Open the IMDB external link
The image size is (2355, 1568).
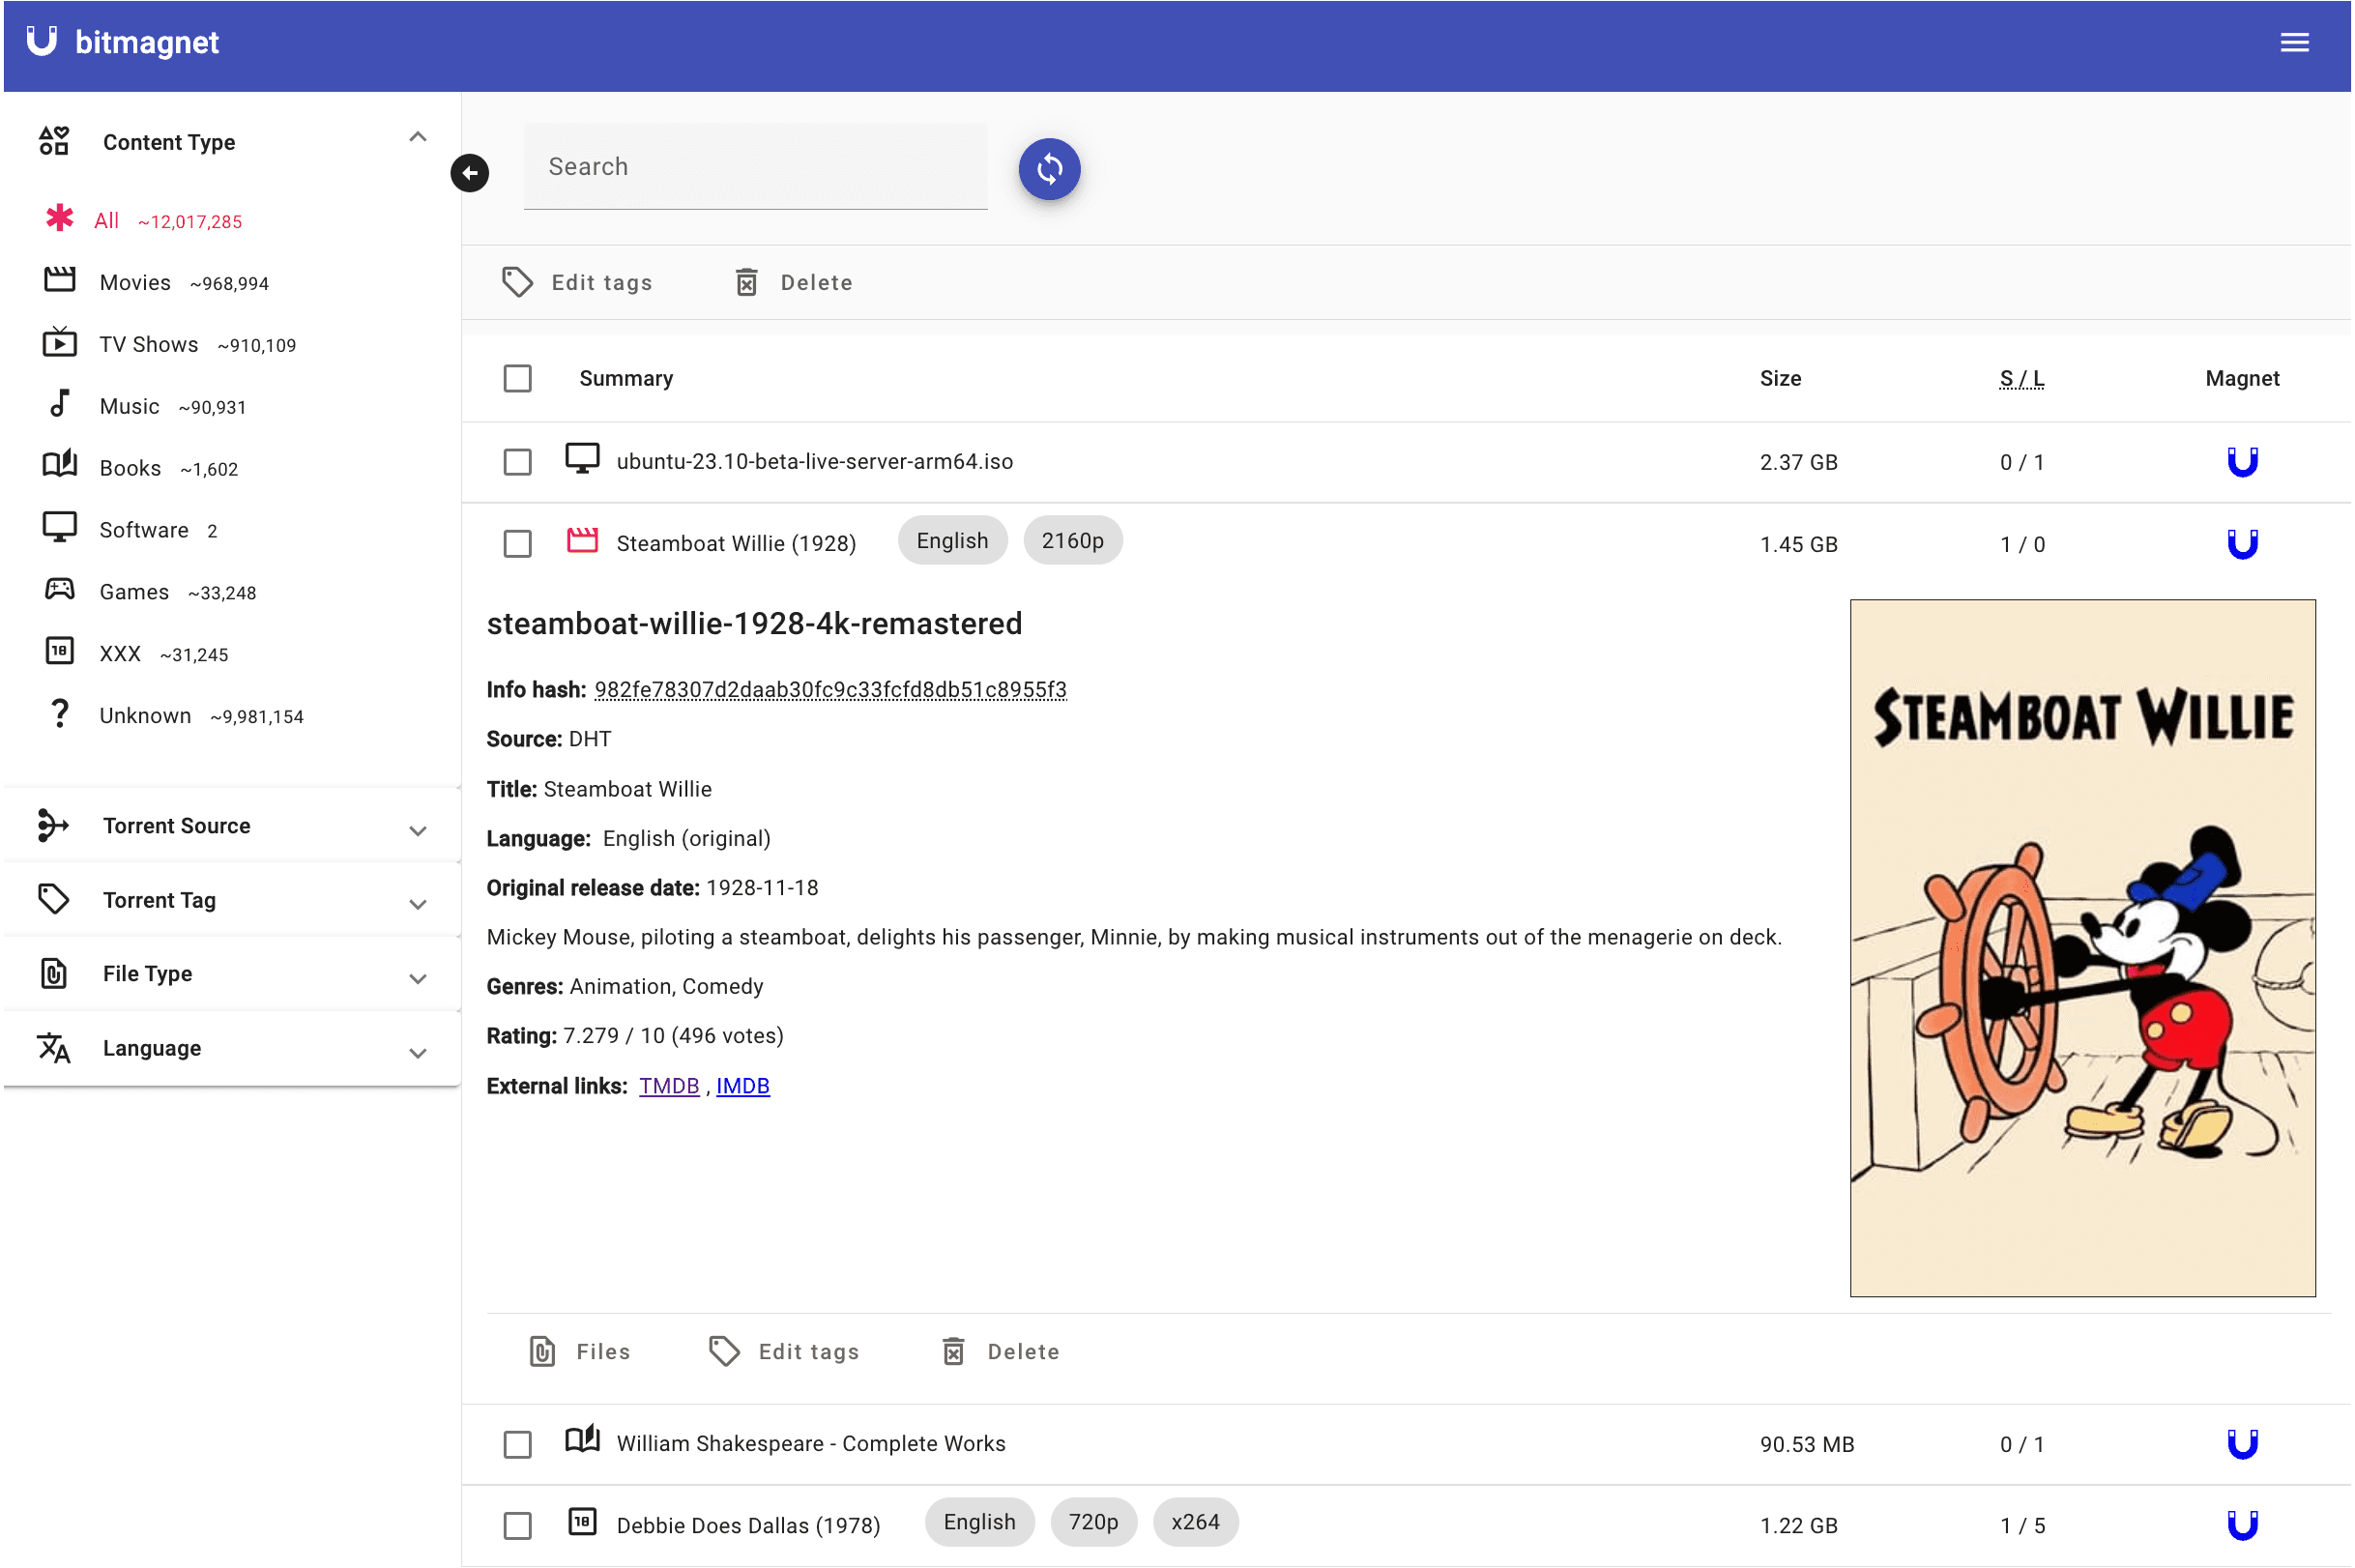[x=742, y=1086]
